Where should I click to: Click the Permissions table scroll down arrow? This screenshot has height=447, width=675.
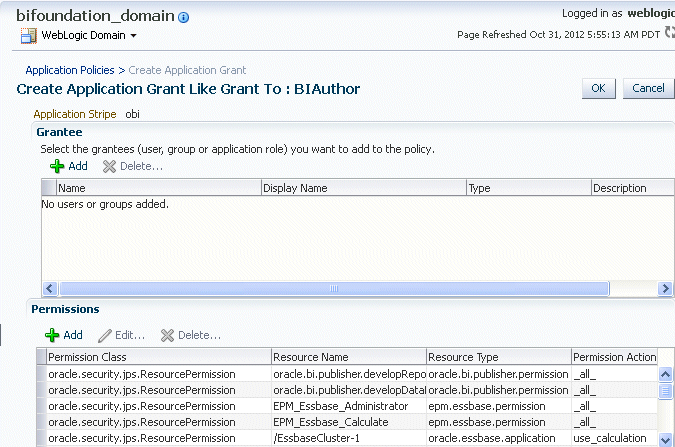point(666,440)
